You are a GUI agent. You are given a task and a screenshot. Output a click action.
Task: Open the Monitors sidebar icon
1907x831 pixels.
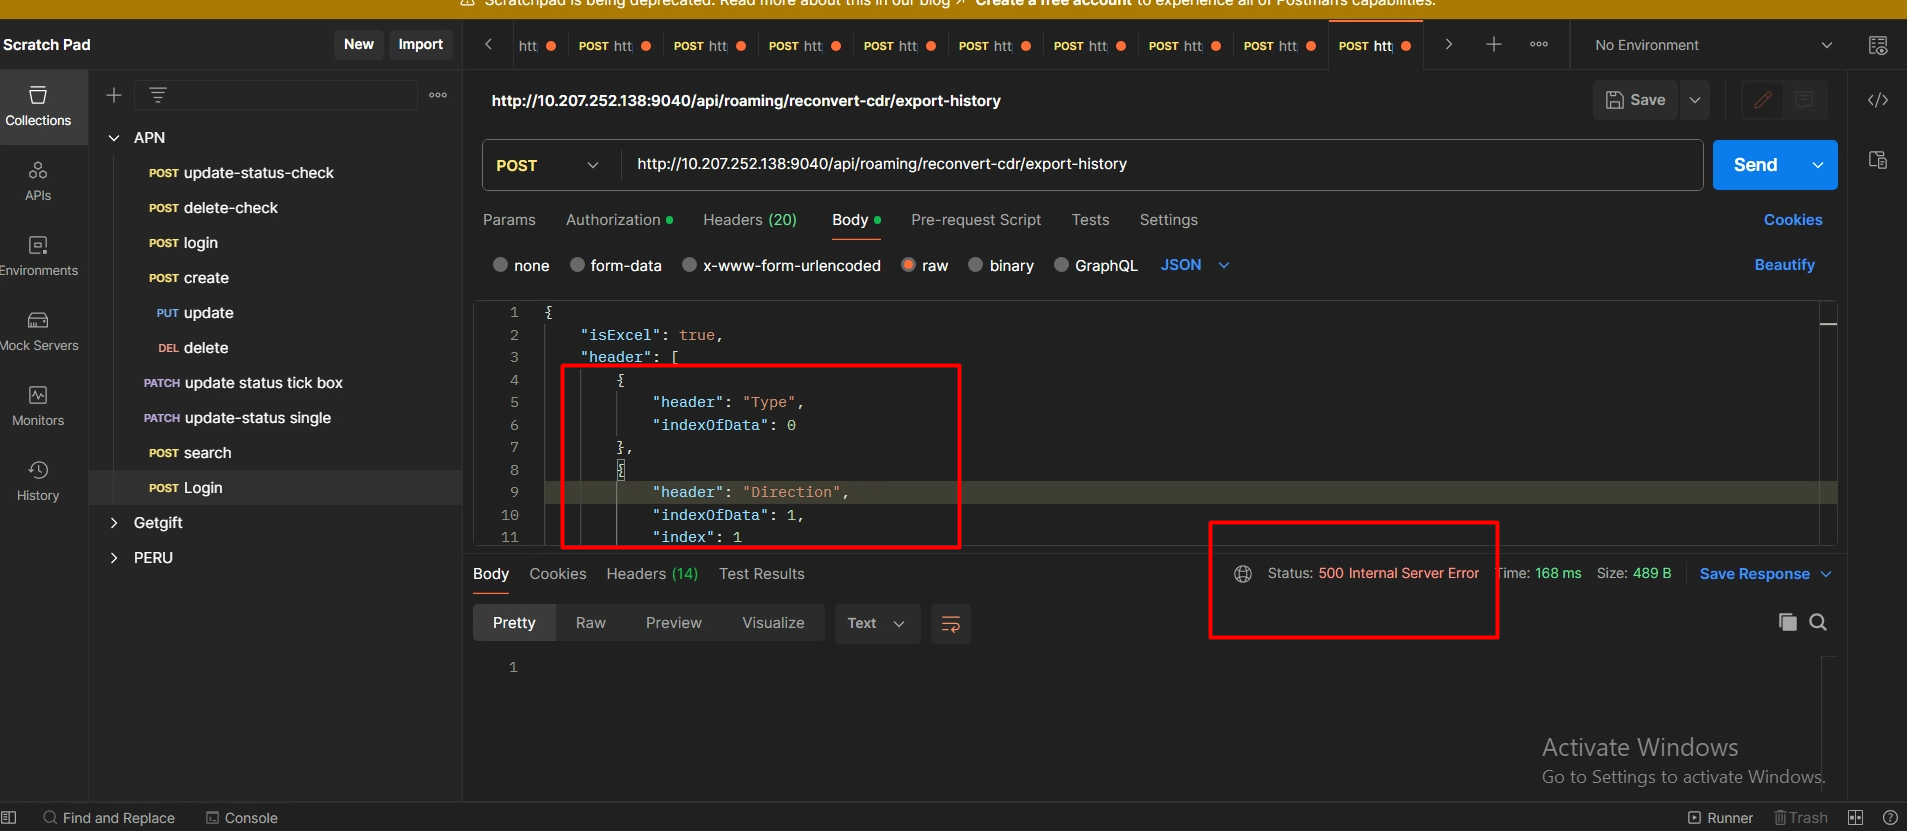(x=38, y=406)
